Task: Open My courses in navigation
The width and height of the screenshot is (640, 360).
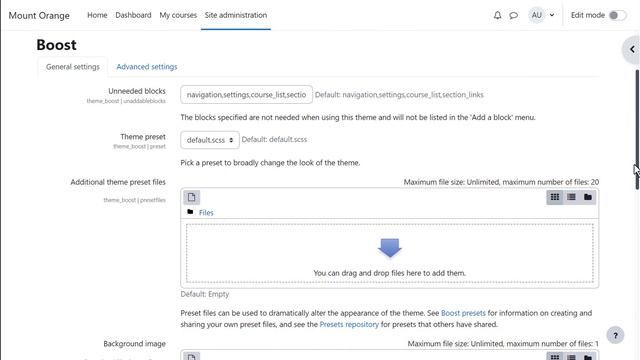Action: [178, 15]
